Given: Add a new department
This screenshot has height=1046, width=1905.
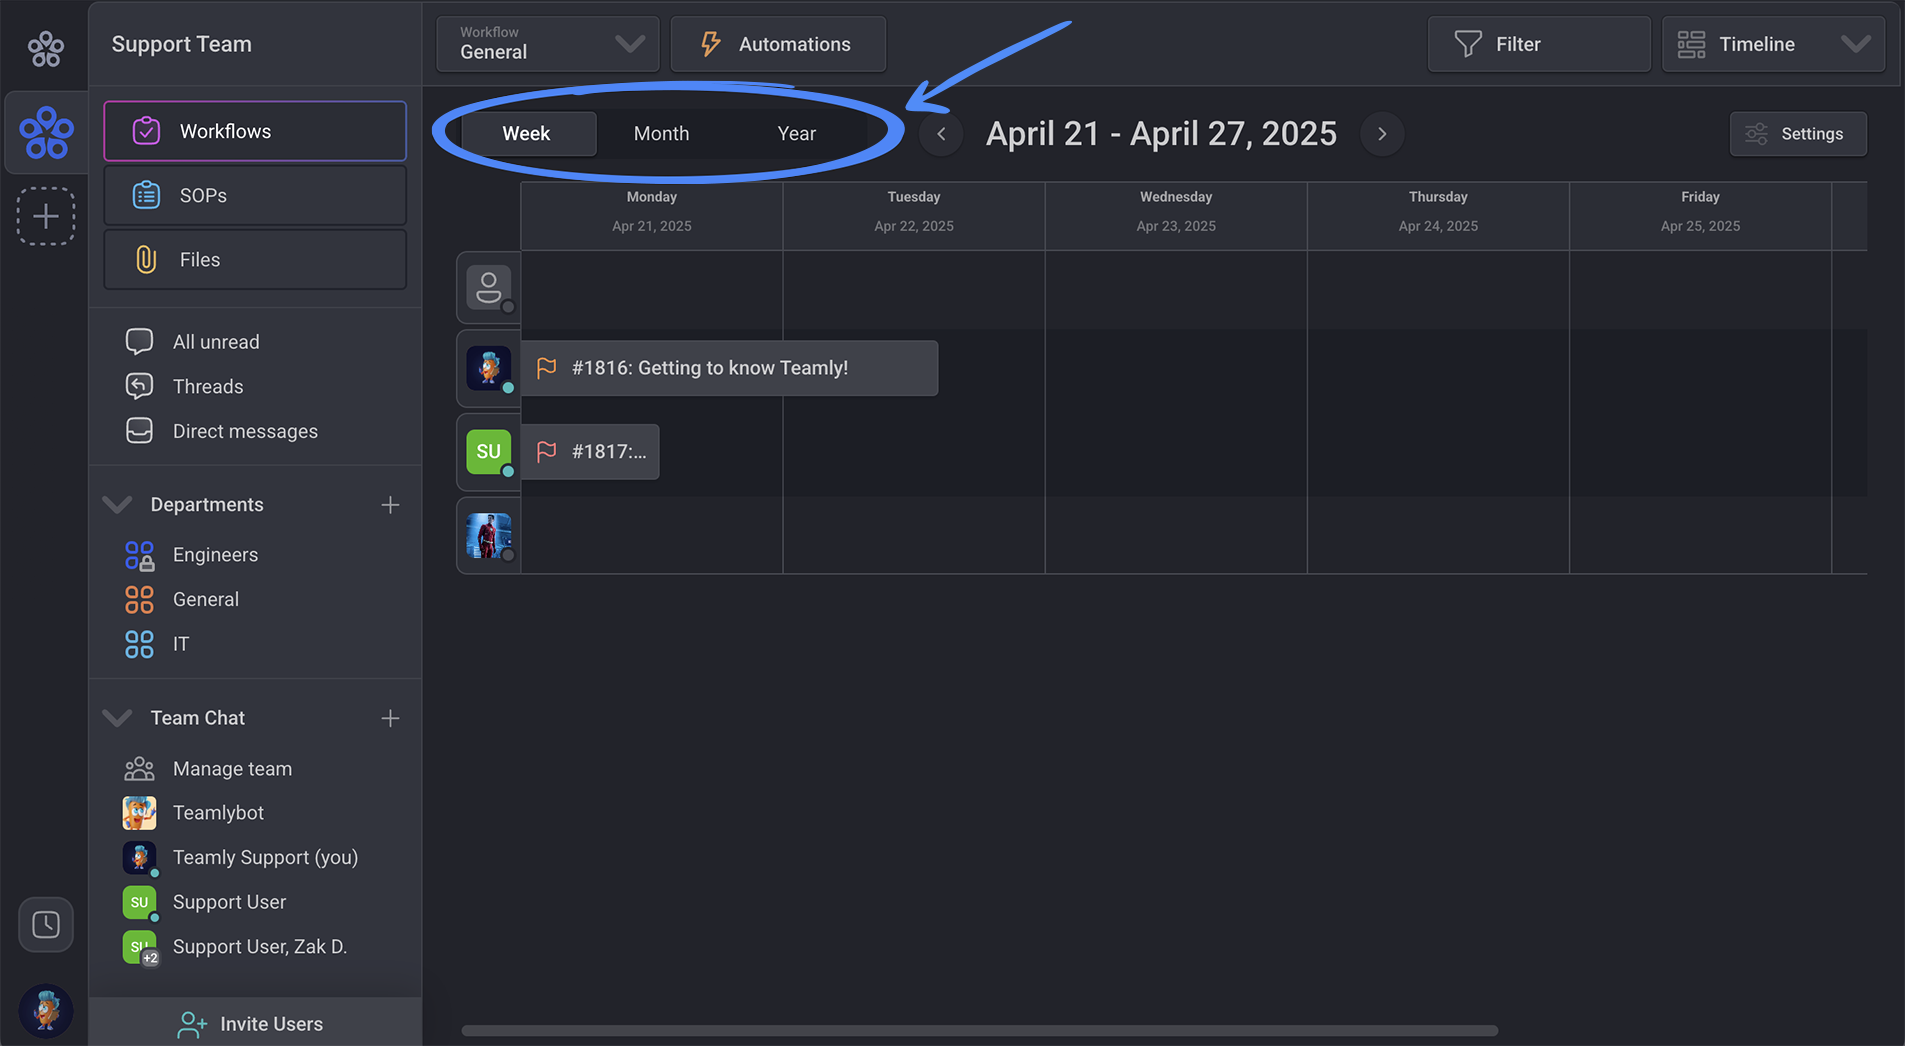Looking at the screenshot, I should [390, 505].
